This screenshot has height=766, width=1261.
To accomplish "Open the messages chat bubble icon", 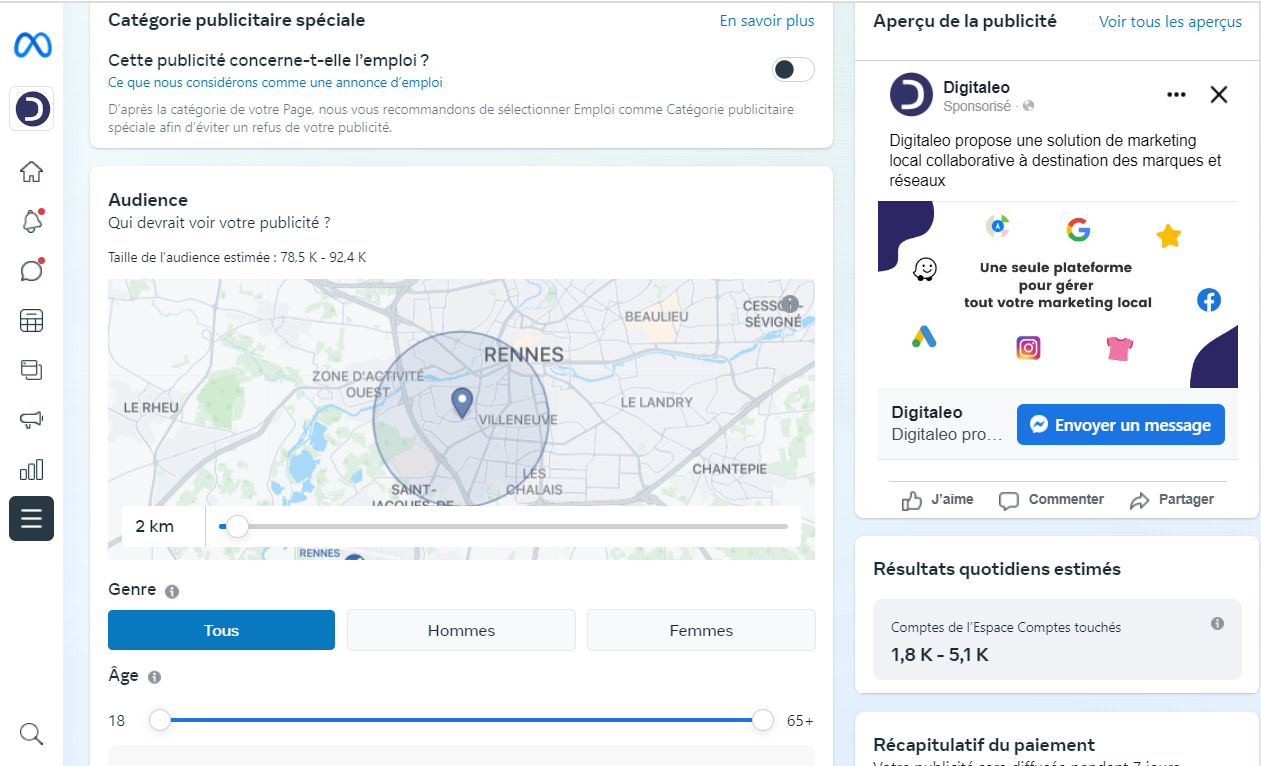I will (x=31, y=271).
